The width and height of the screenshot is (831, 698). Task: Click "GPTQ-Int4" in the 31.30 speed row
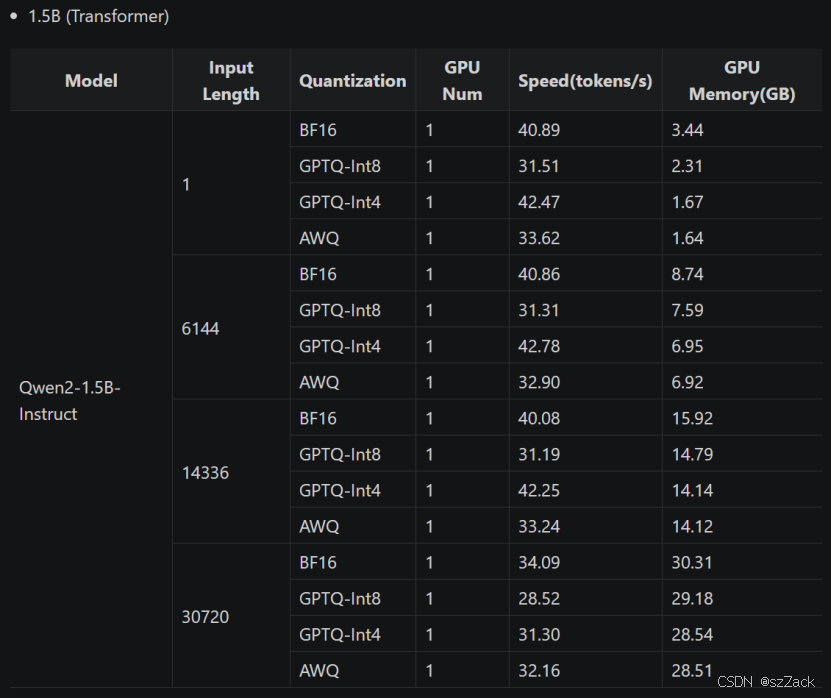(x=340, y=634)
